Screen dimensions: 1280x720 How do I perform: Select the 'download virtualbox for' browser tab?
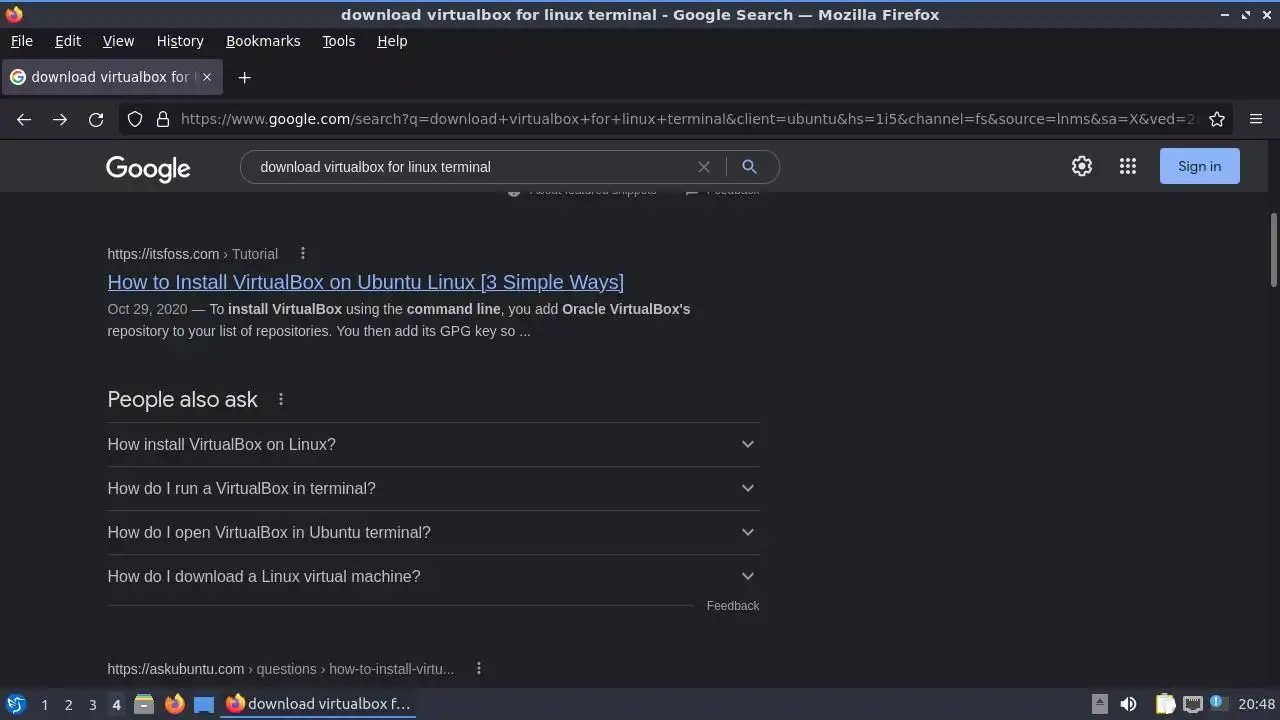point(113,77)
